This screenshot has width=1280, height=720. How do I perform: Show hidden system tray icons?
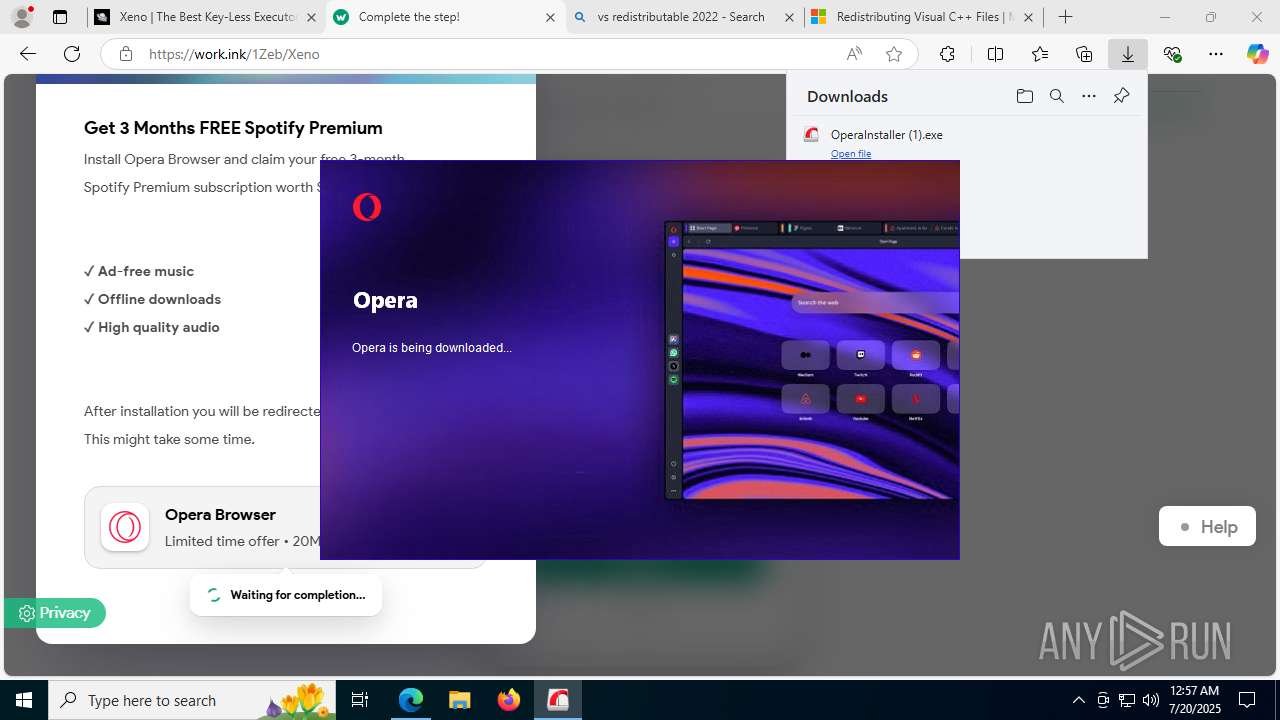click(x=1078, y=700)
